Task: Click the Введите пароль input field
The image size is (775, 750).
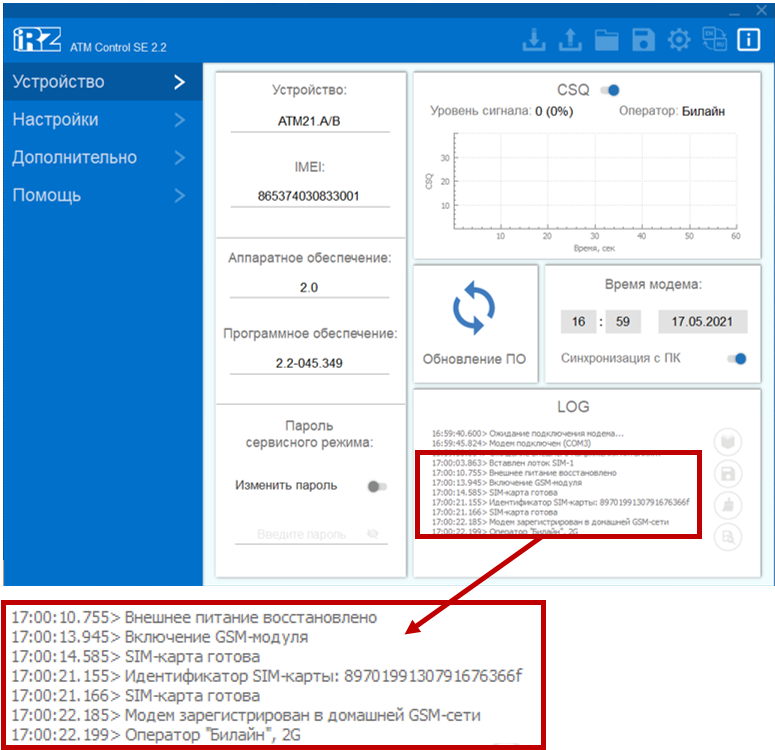Action: coord(300,535)
